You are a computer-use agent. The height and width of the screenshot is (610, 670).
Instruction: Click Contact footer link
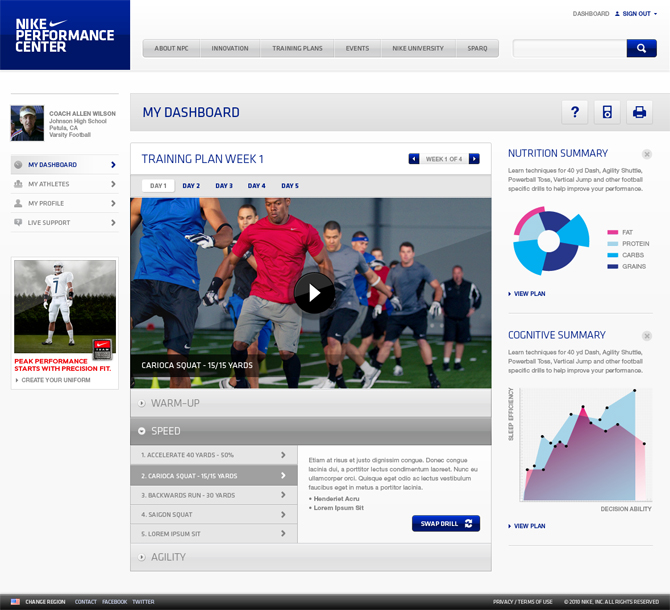point(86,602)
